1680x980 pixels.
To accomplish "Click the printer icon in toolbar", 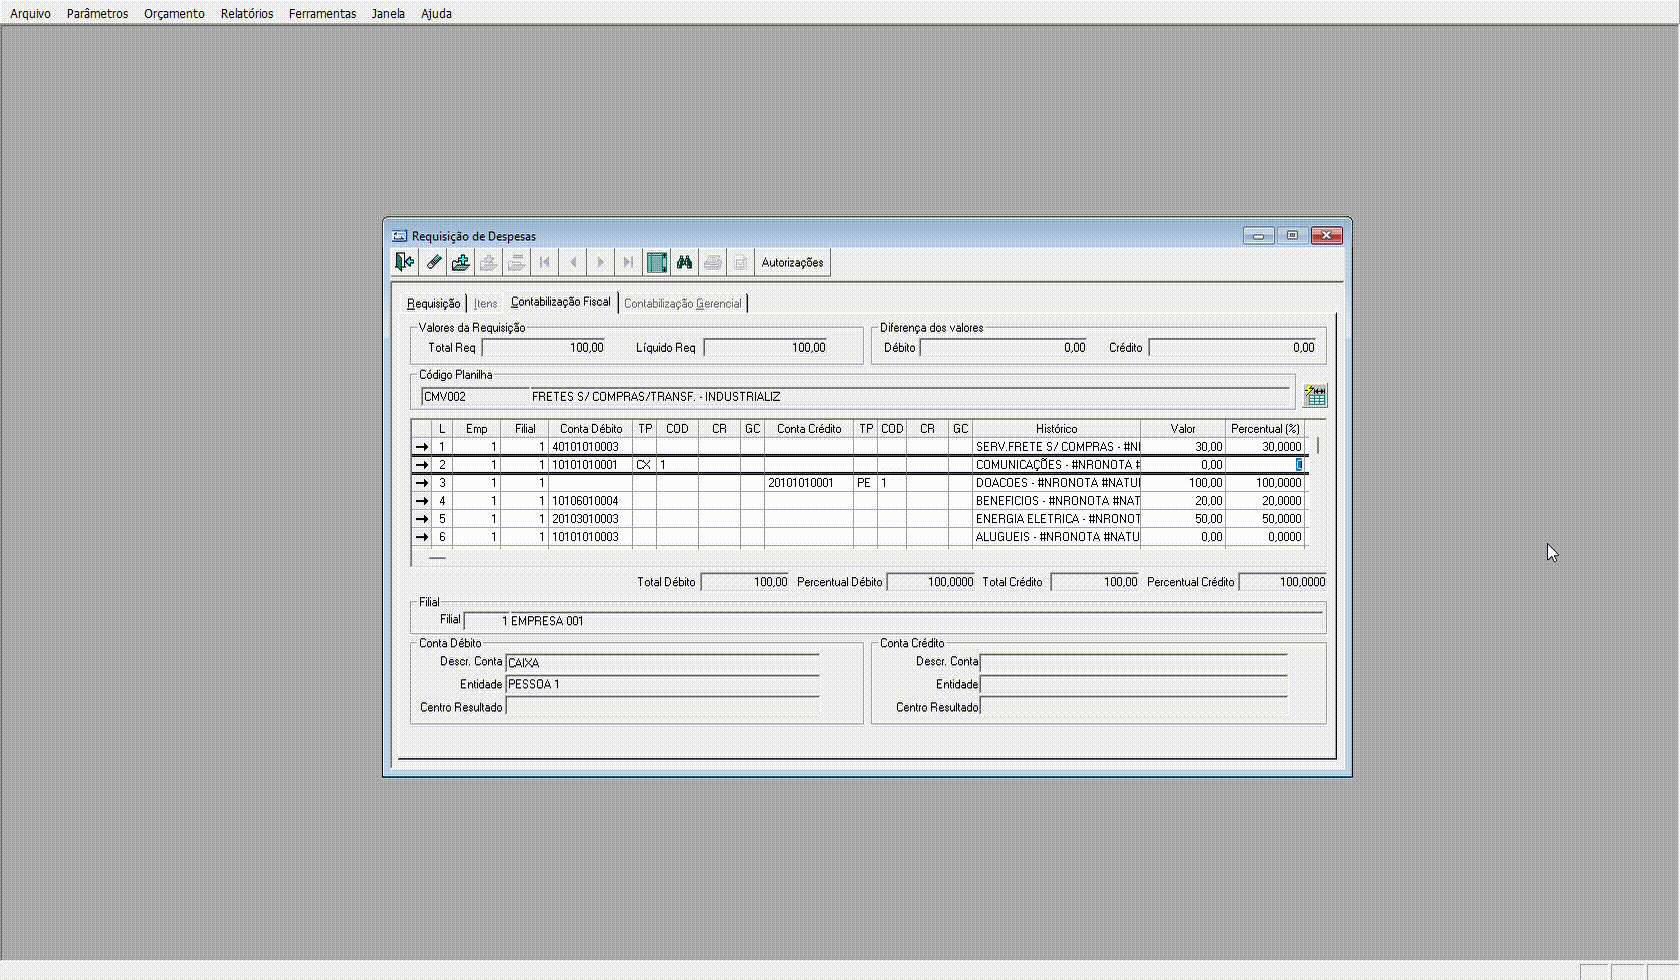I will point(713,263).
